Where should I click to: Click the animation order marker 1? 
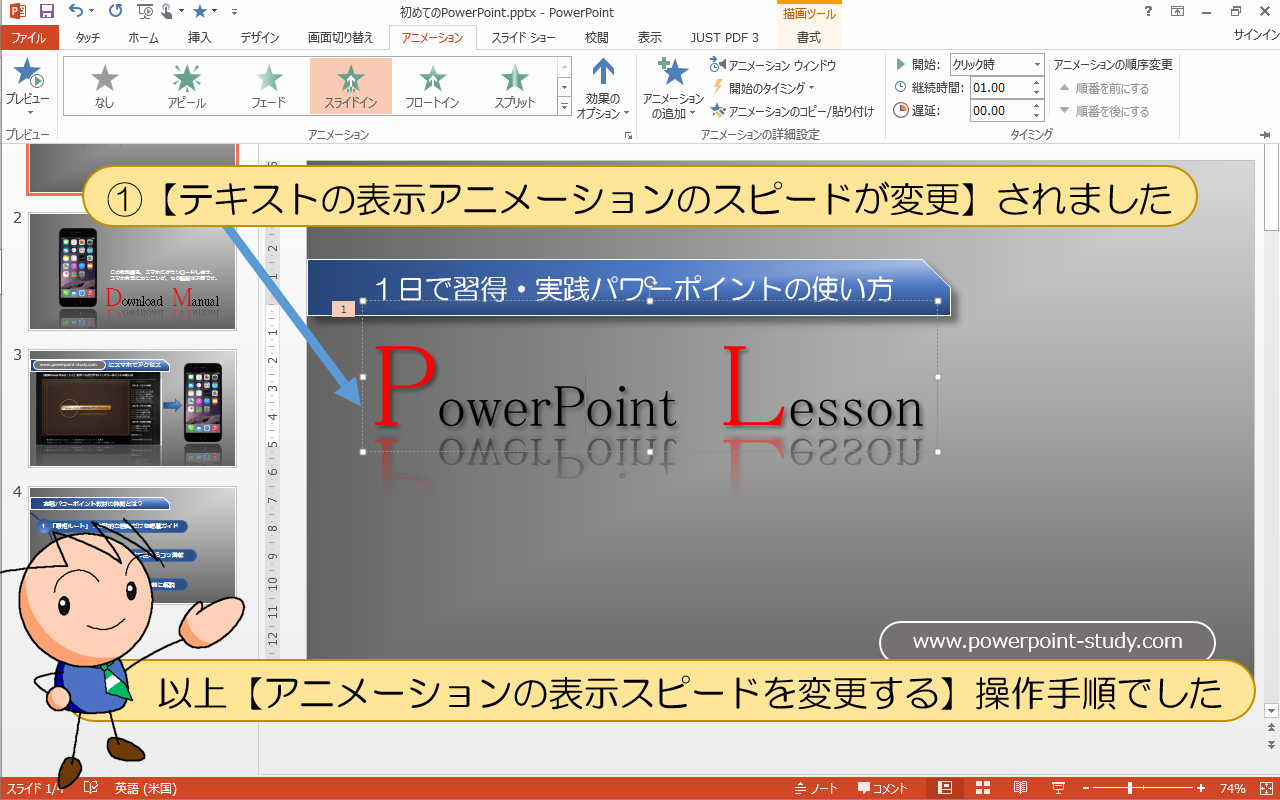tap(343, 309)
